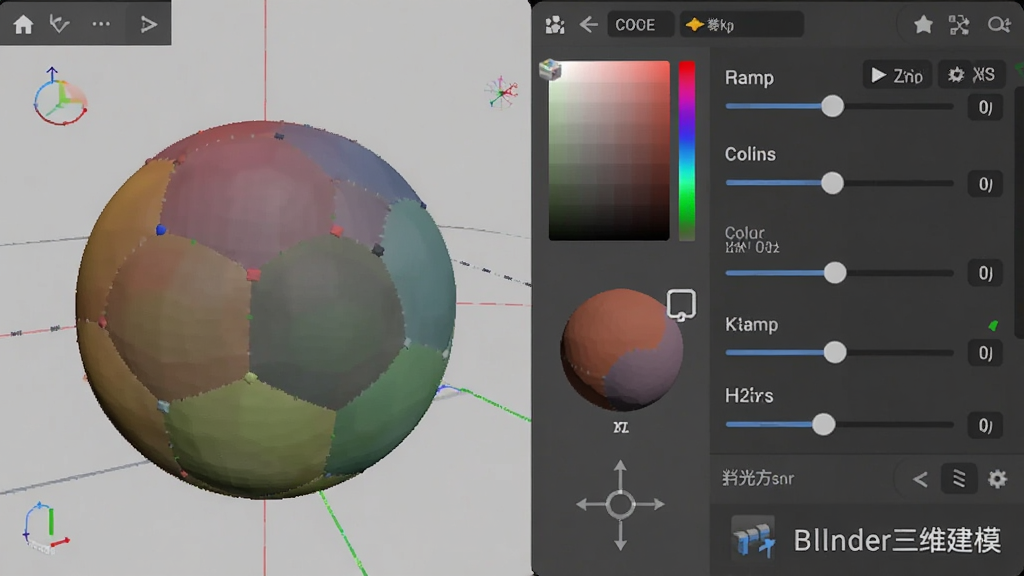Pick a shade in the square color picker
Viewport: 1024px width, 576px height.
[609, 151]
